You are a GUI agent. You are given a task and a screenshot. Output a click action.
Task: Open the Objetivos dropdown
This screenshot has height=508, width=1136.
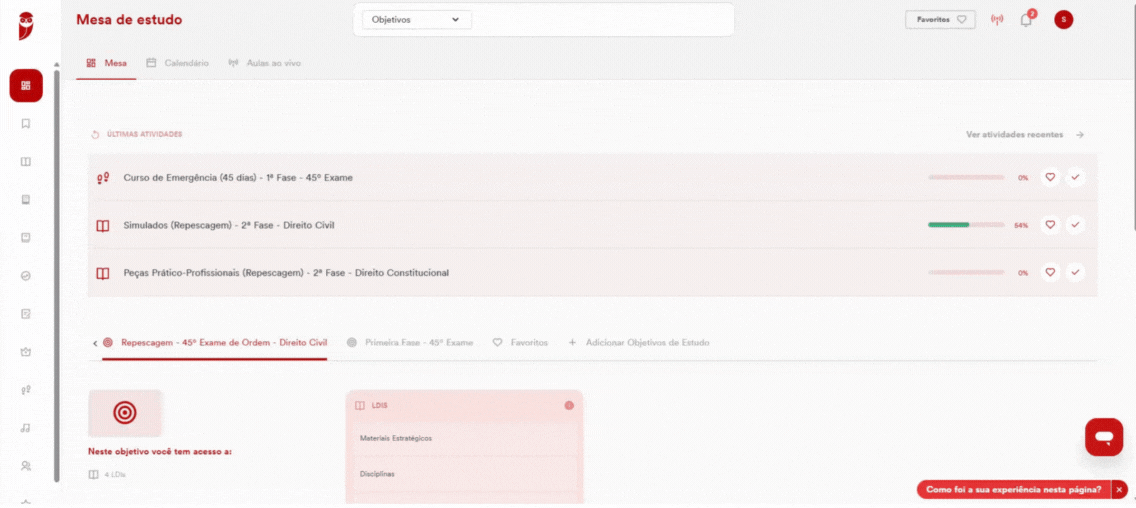pyautogui.click(x=417, y=20)
